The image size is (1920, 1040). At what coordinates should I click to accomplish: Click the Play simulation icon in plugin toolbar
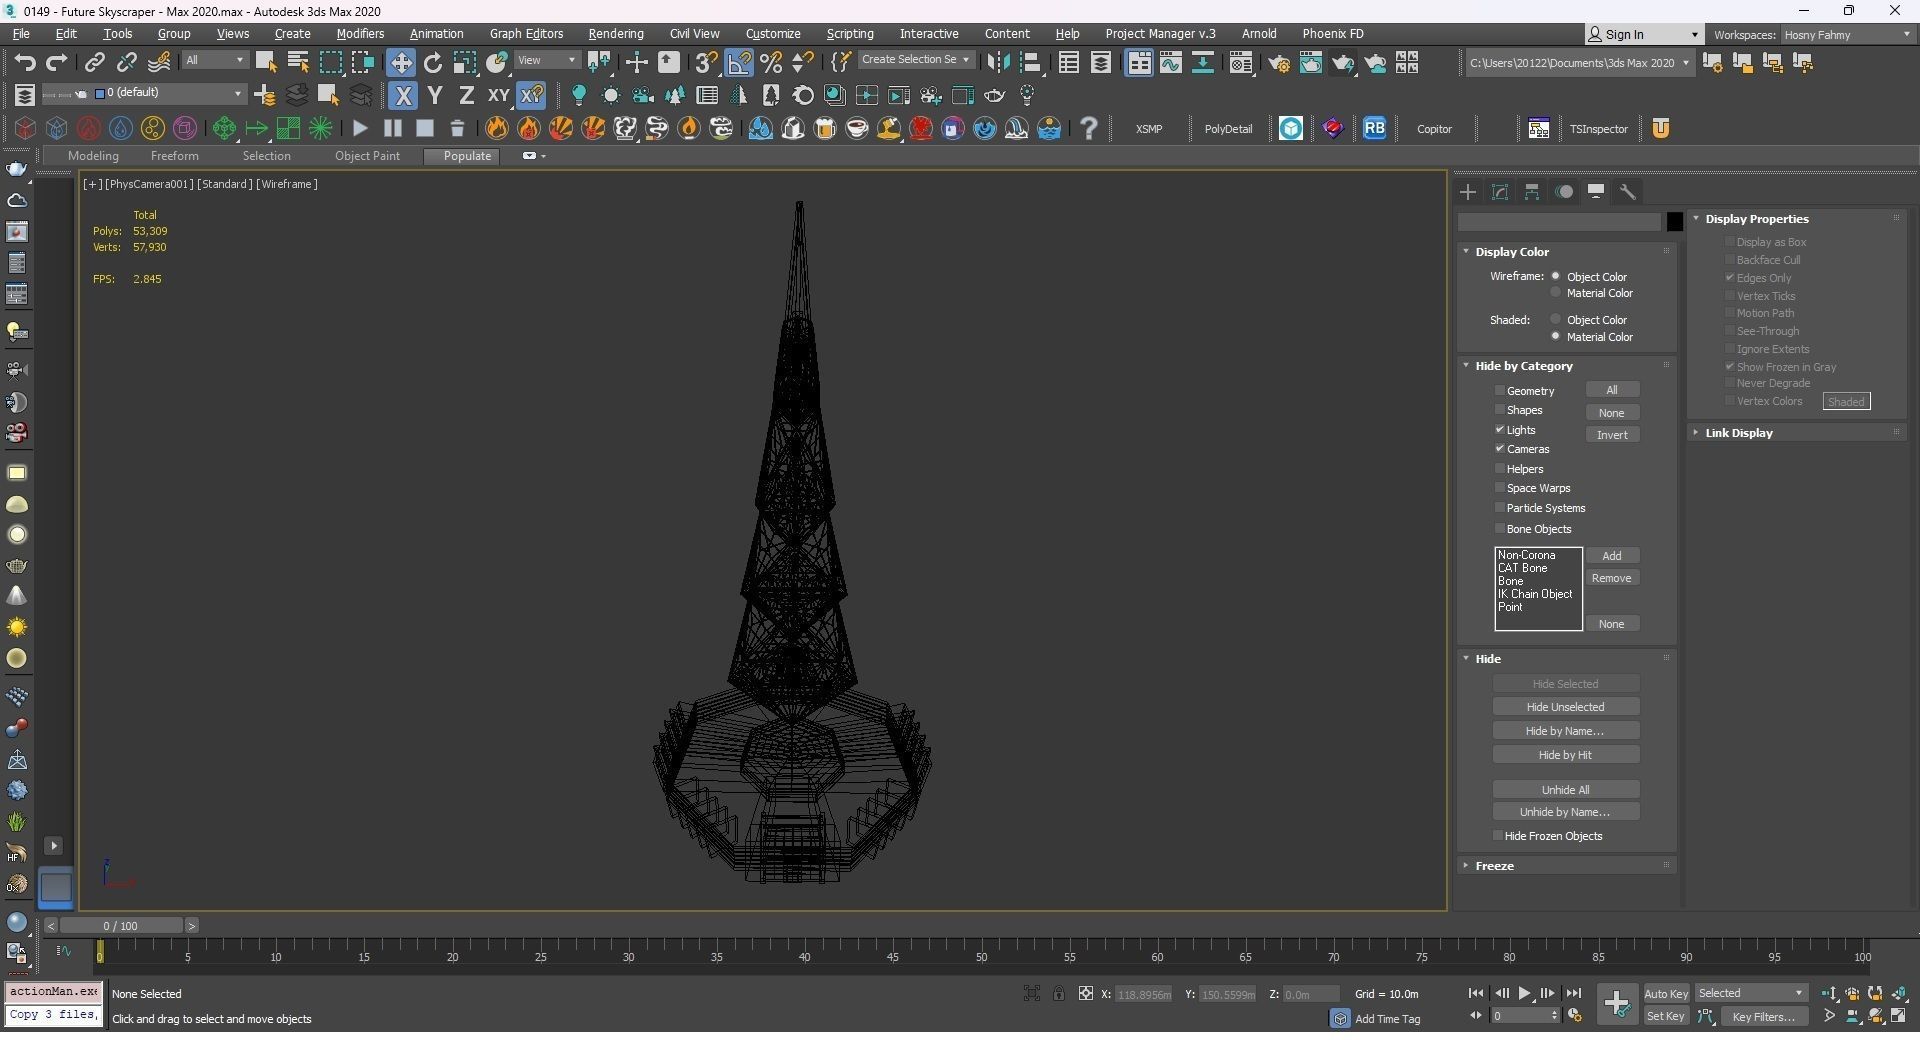(361, 128)
